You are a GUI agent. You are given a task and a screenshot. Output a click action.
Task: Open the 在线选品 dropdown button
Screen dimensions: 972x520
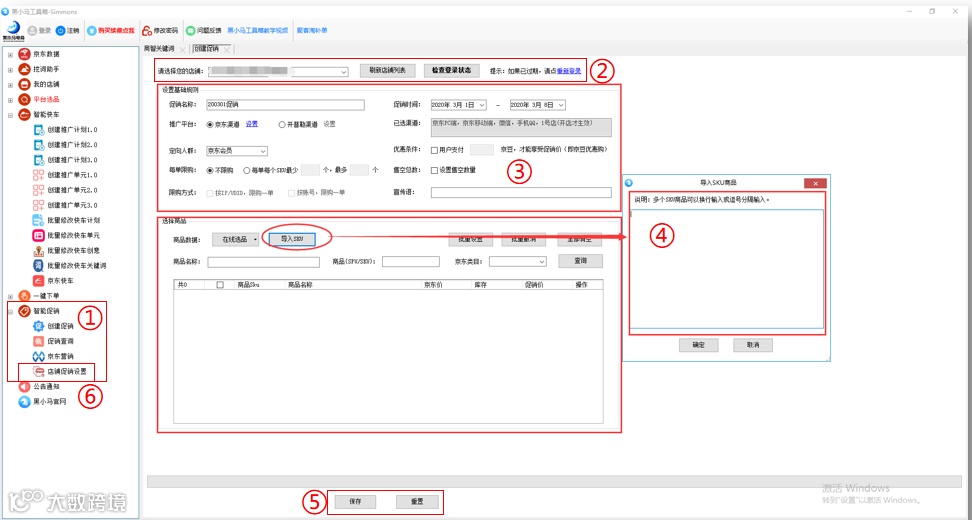(236, 239)
